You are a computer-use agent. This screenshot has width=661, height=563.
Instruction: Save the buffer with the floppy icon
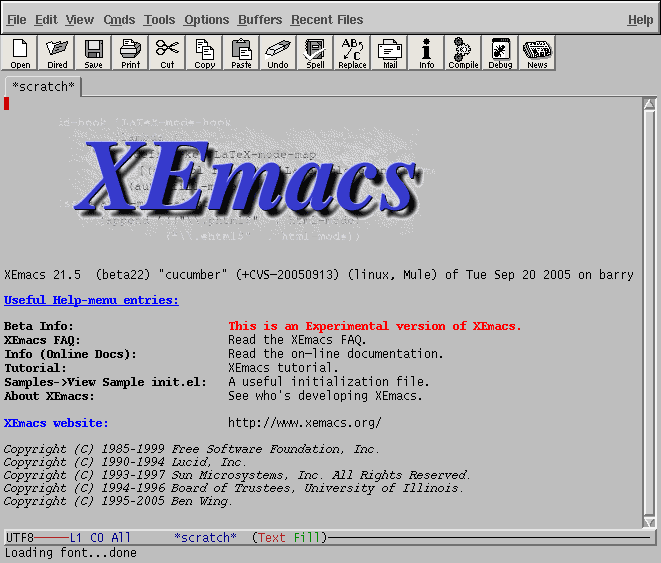tap(93, 53)
